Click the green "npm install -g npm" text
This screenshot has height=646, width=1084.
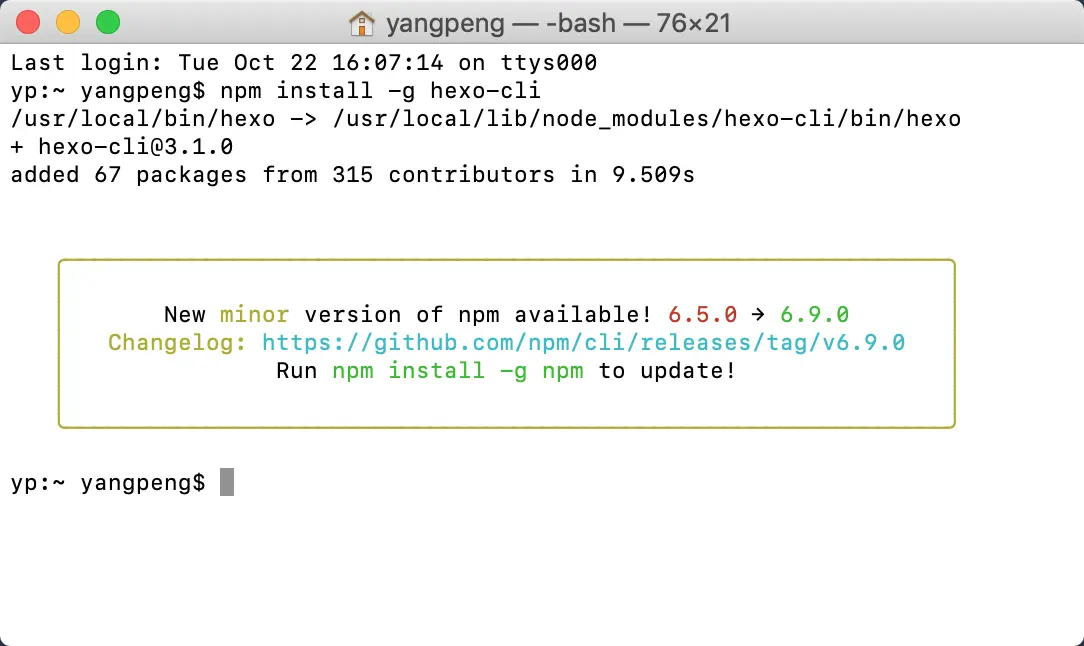[458, 371]
